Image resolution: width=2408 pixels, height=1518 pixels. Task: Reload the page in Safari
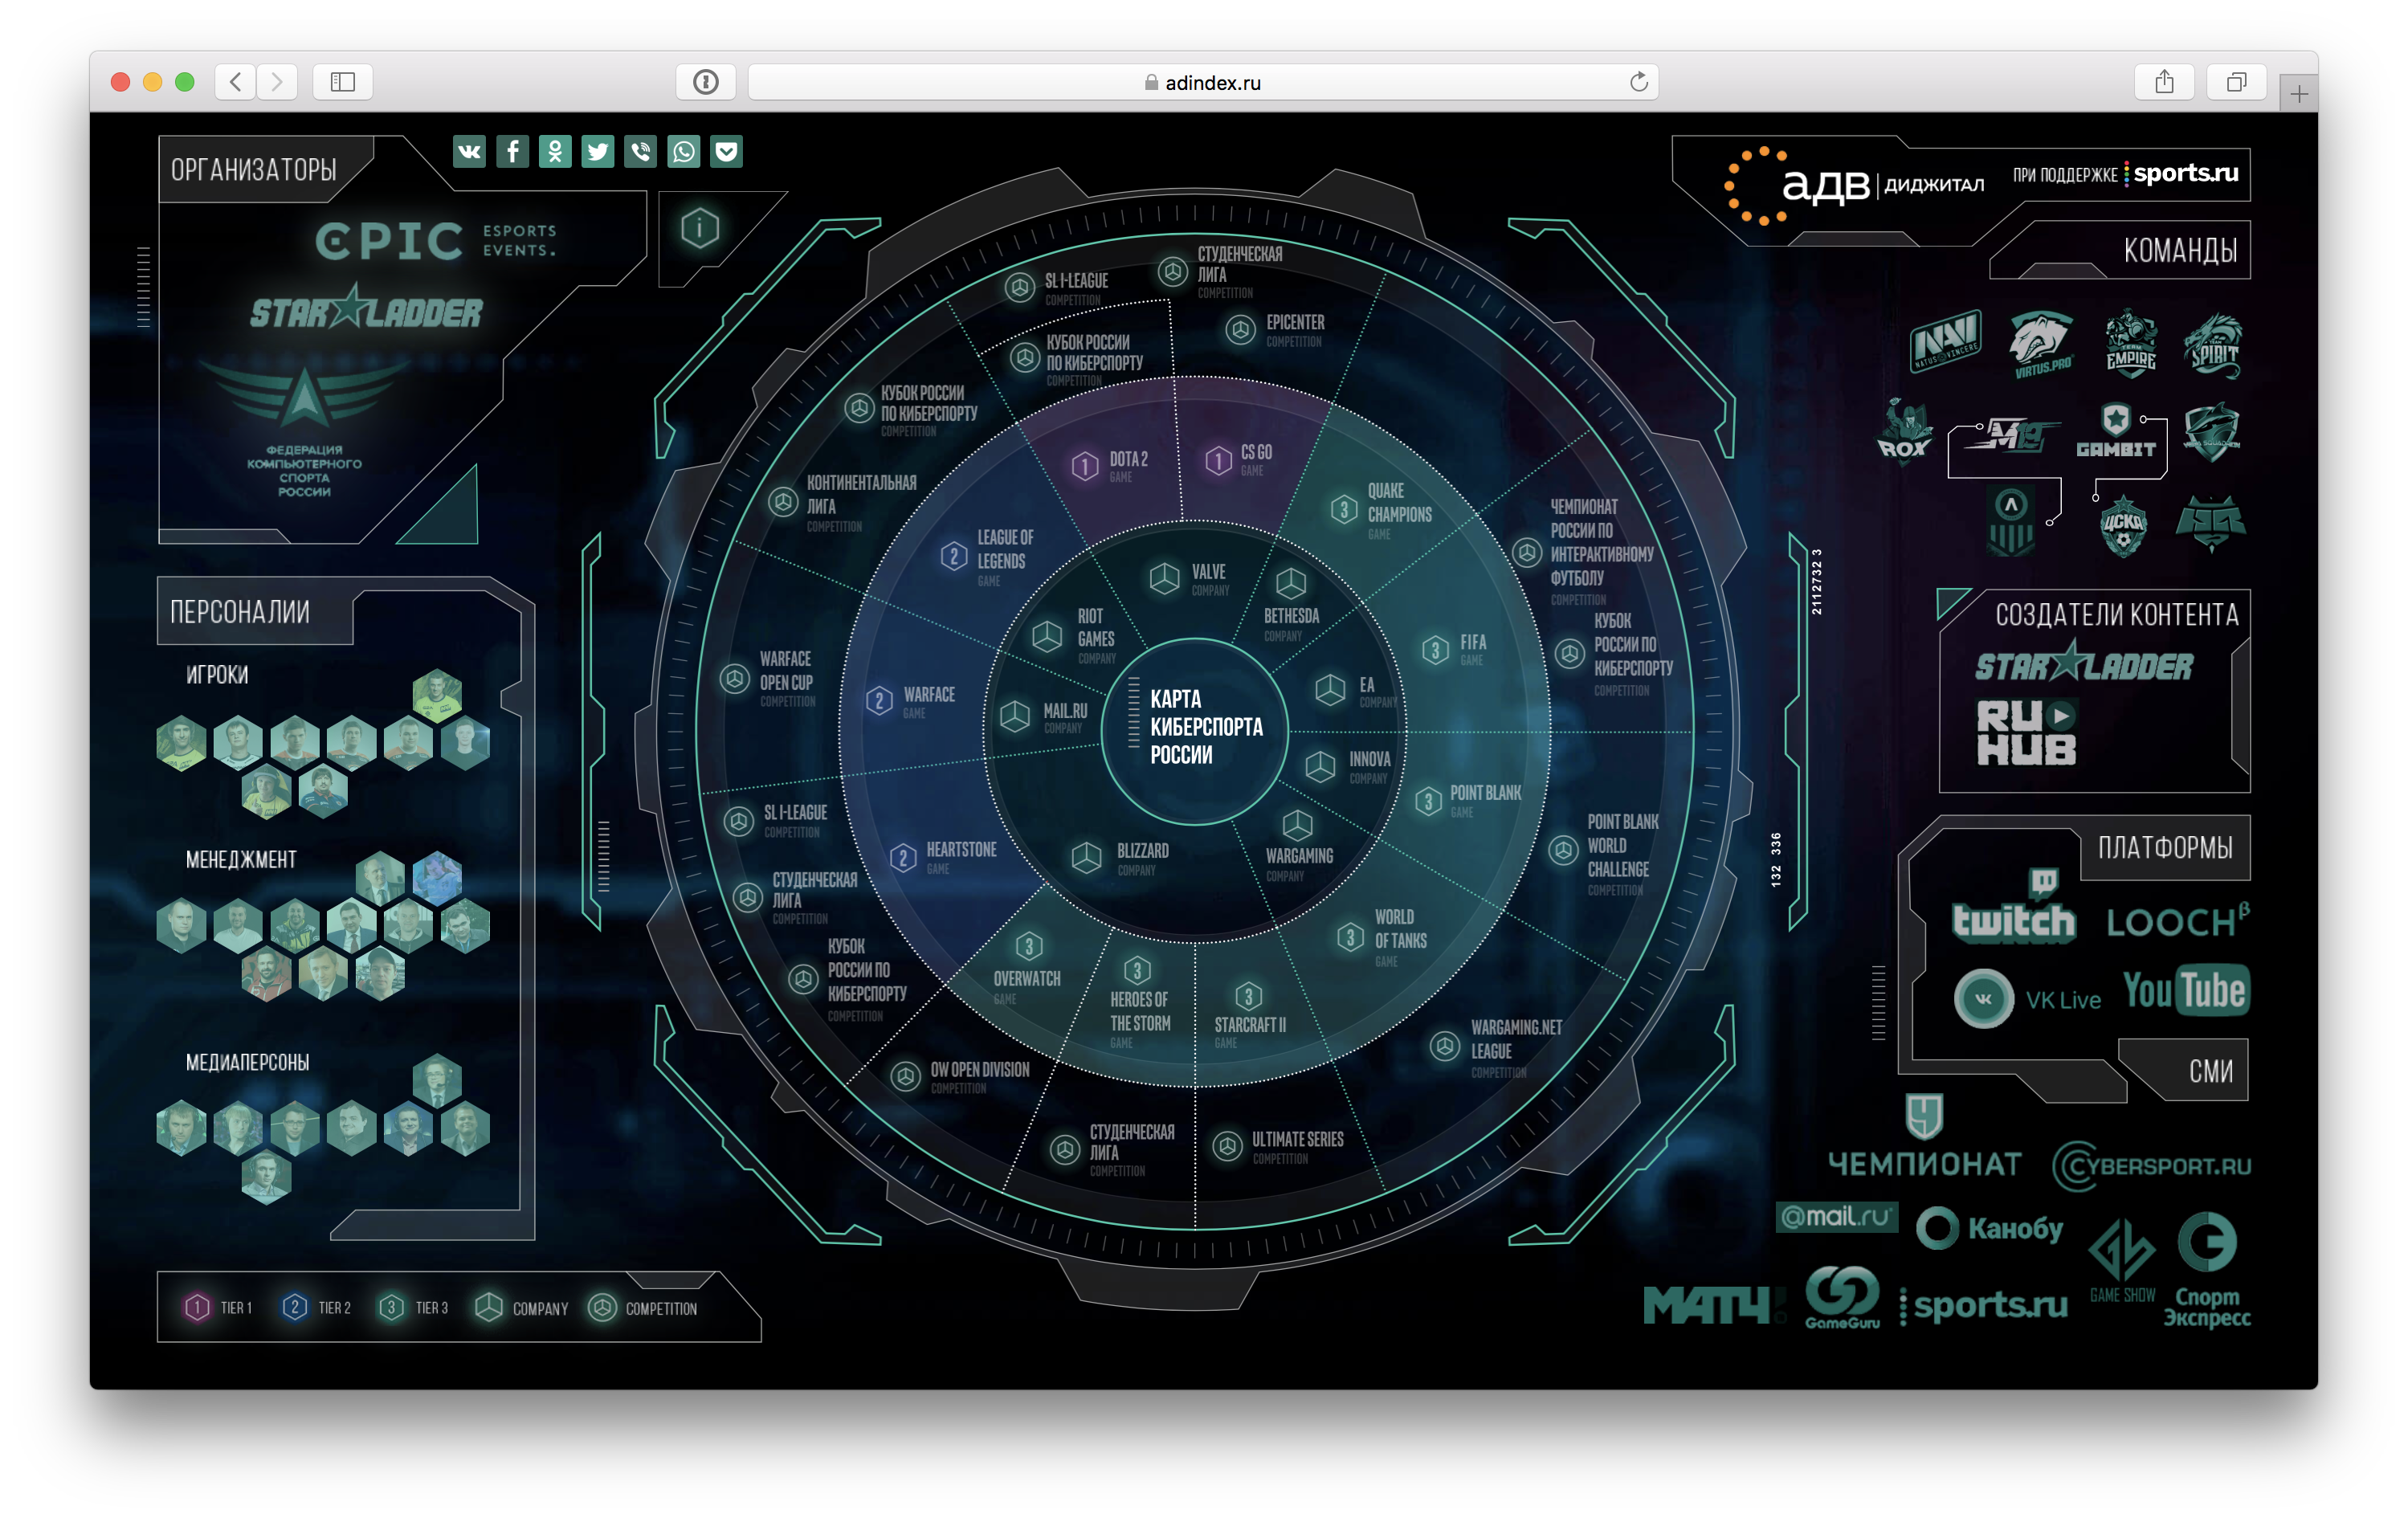(x=1638, y=82)
